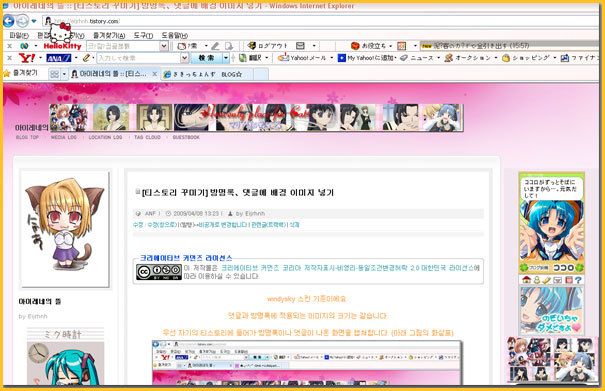Click the Yahoo! Y! logo

[27, 58]
